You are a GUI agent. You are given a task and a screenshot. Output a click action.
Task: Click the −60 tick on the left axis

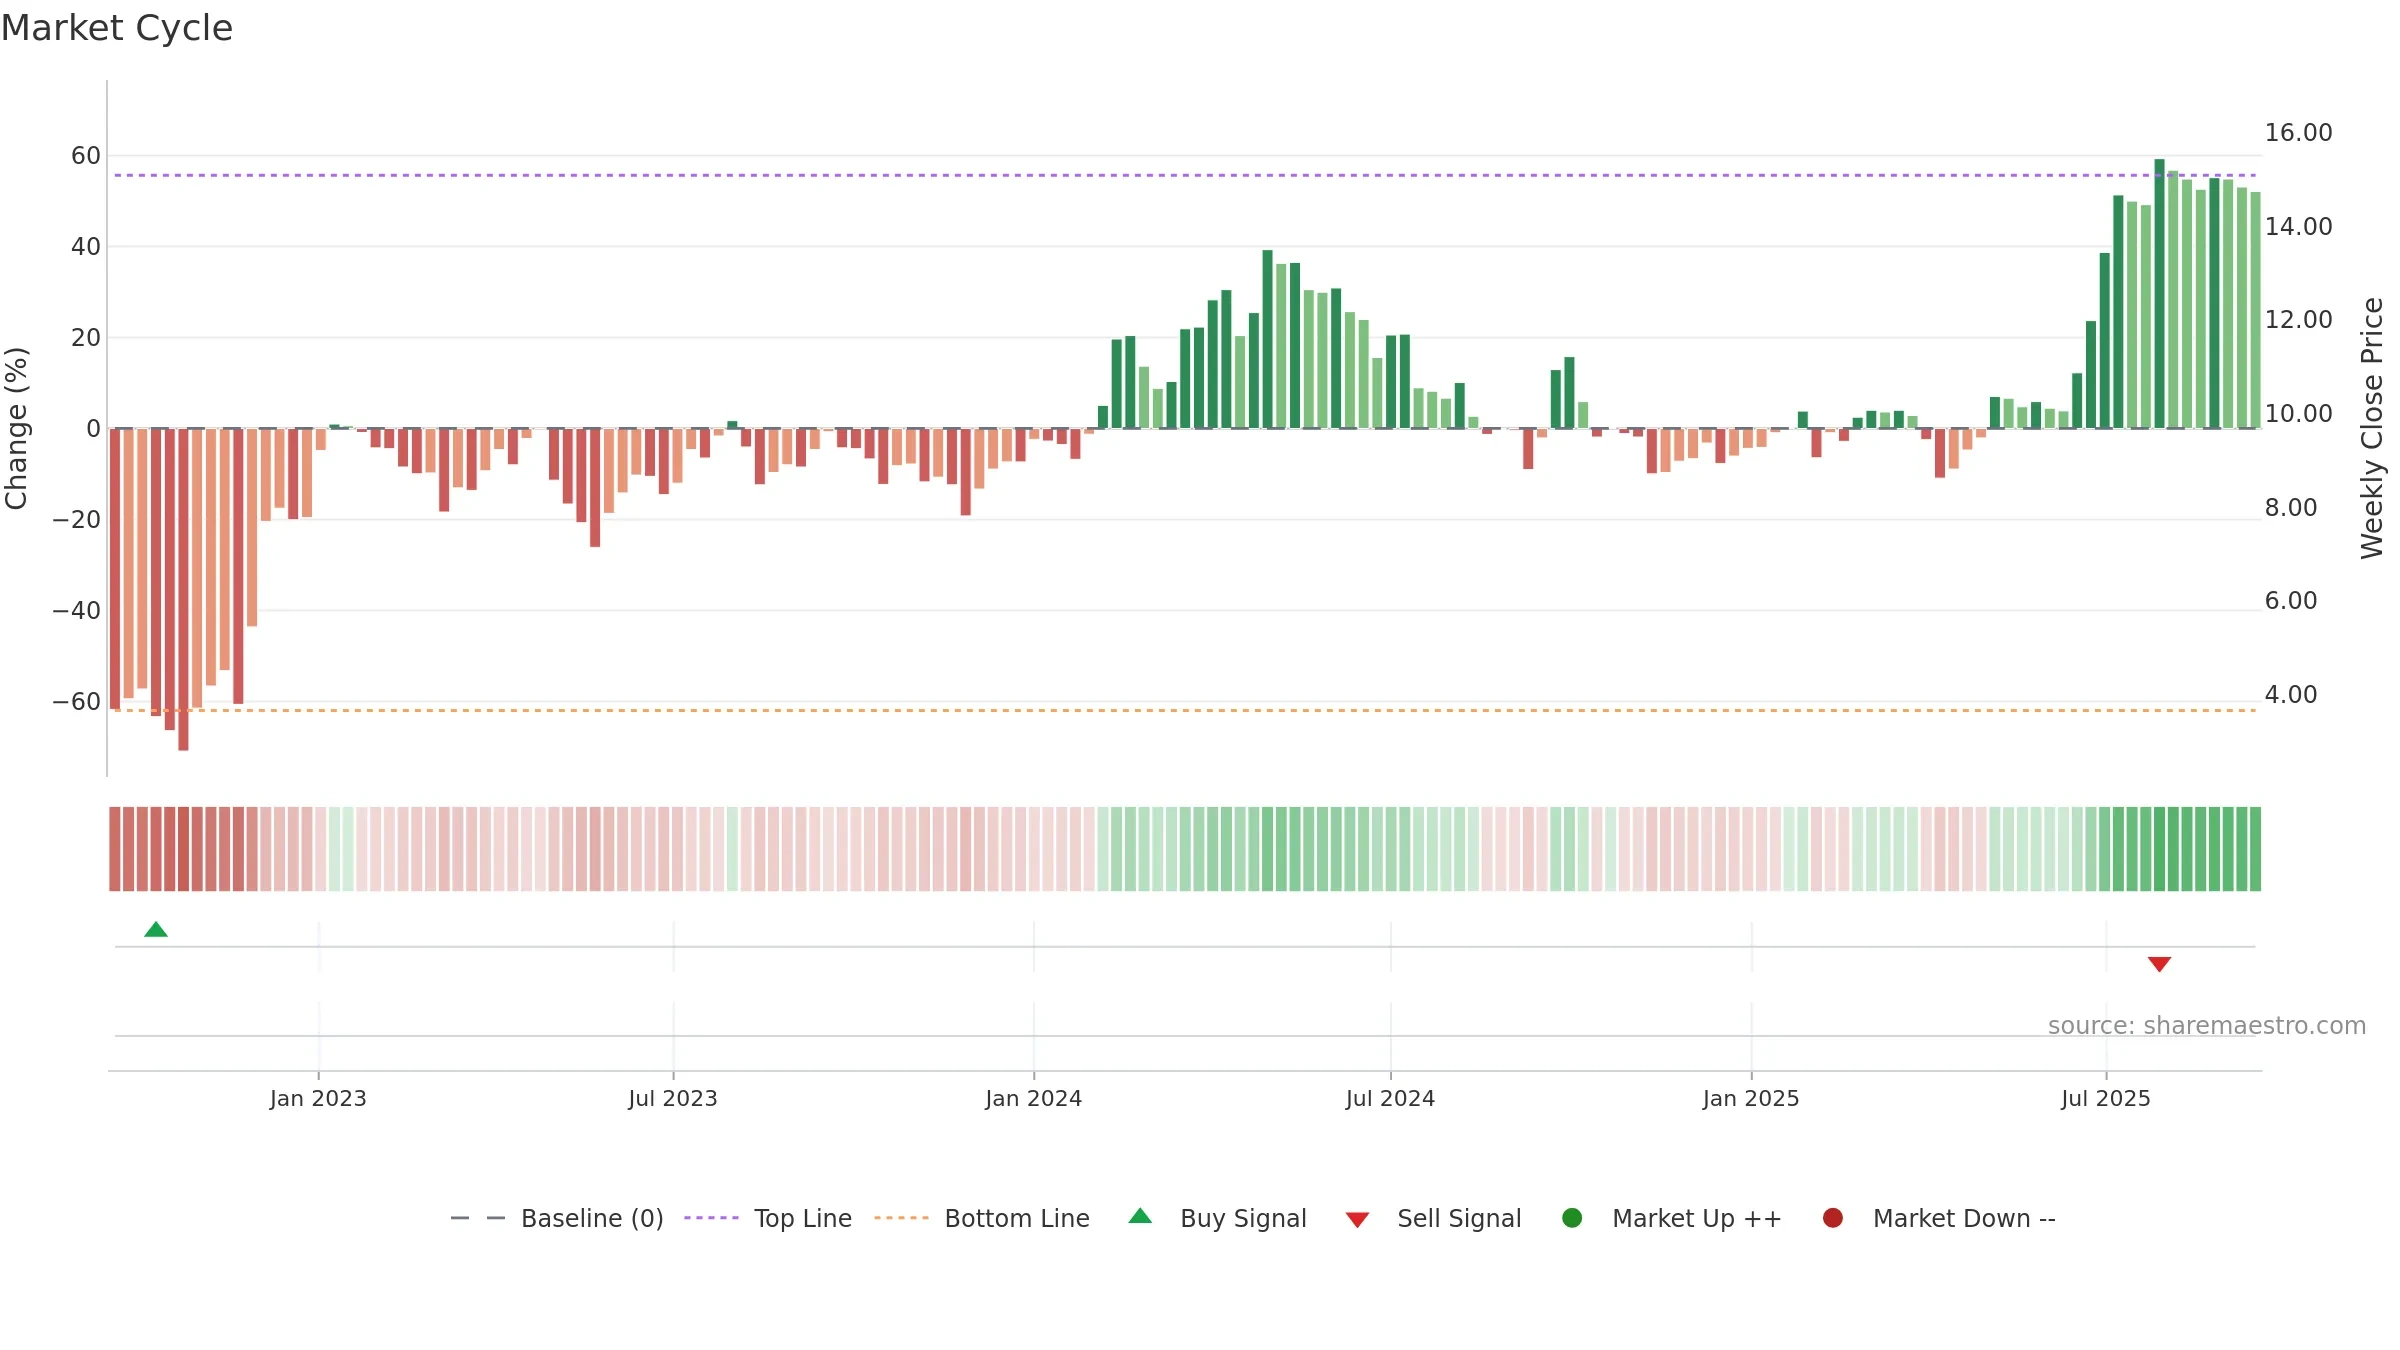77,701
